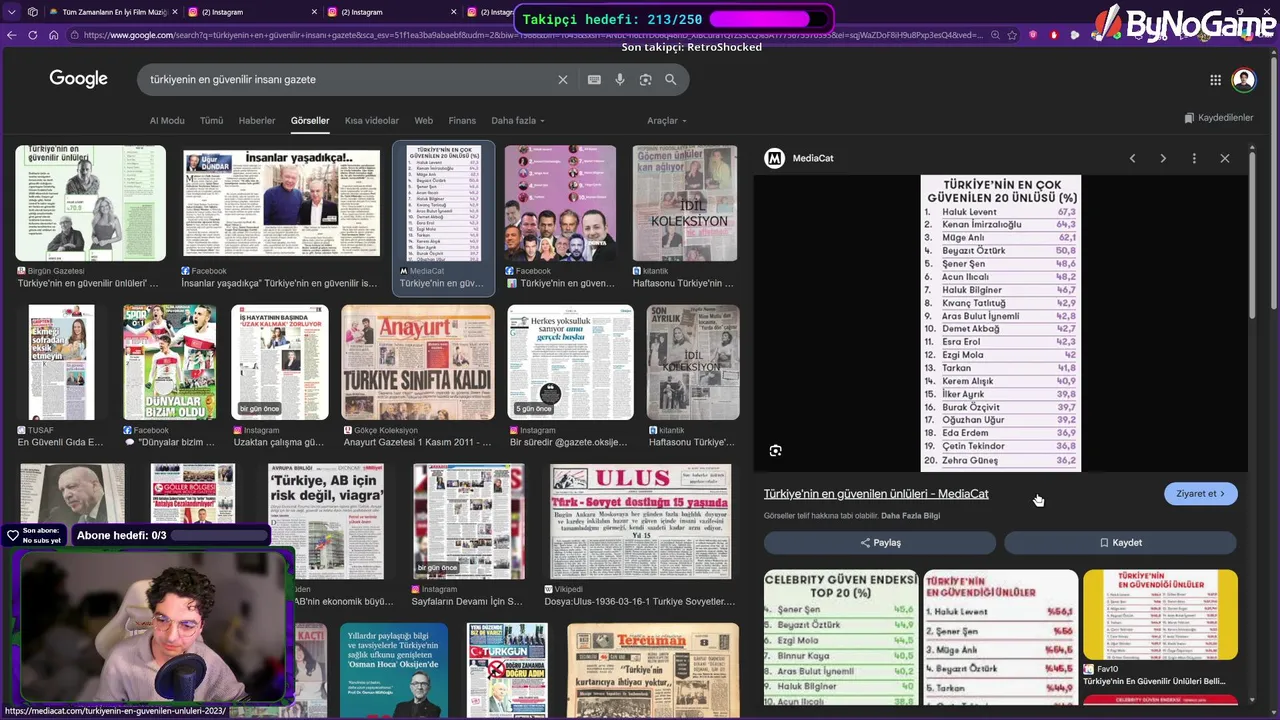Switch to Finans results tab
1280x720 pixels.
462,120
